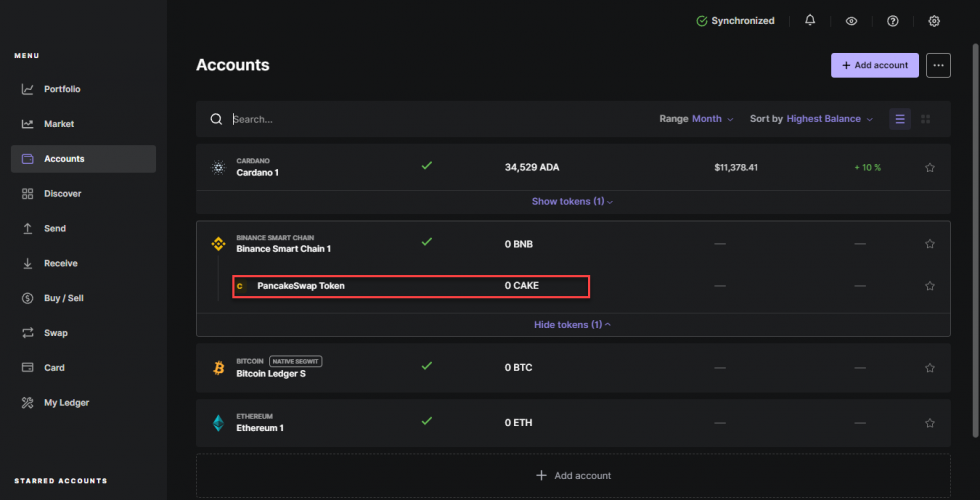
Task: Open Sort by Highest Balance dropdown
Action: click(x=811, y=119)
